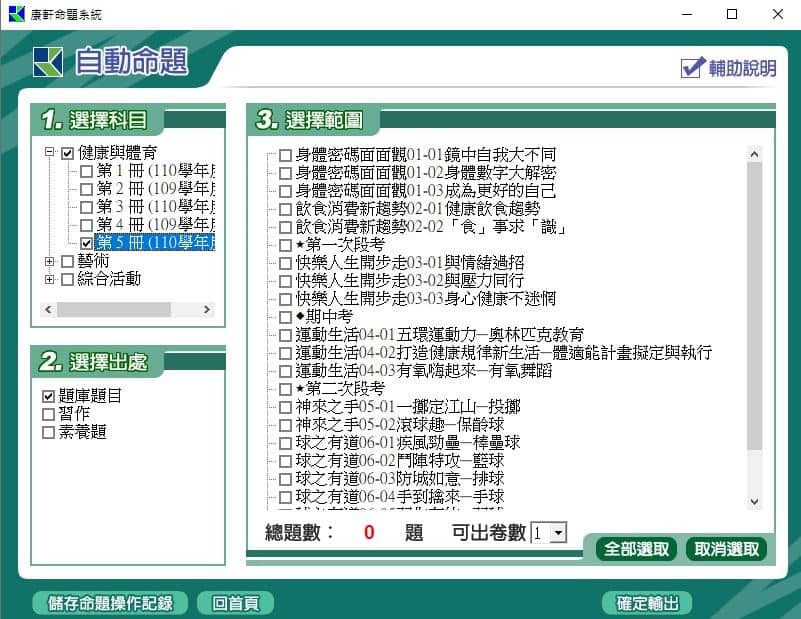This screenshot has width=801, height=619.
Task: Click 運動生活04-03有氧嗨起來 row text
Action: (423, 371)
